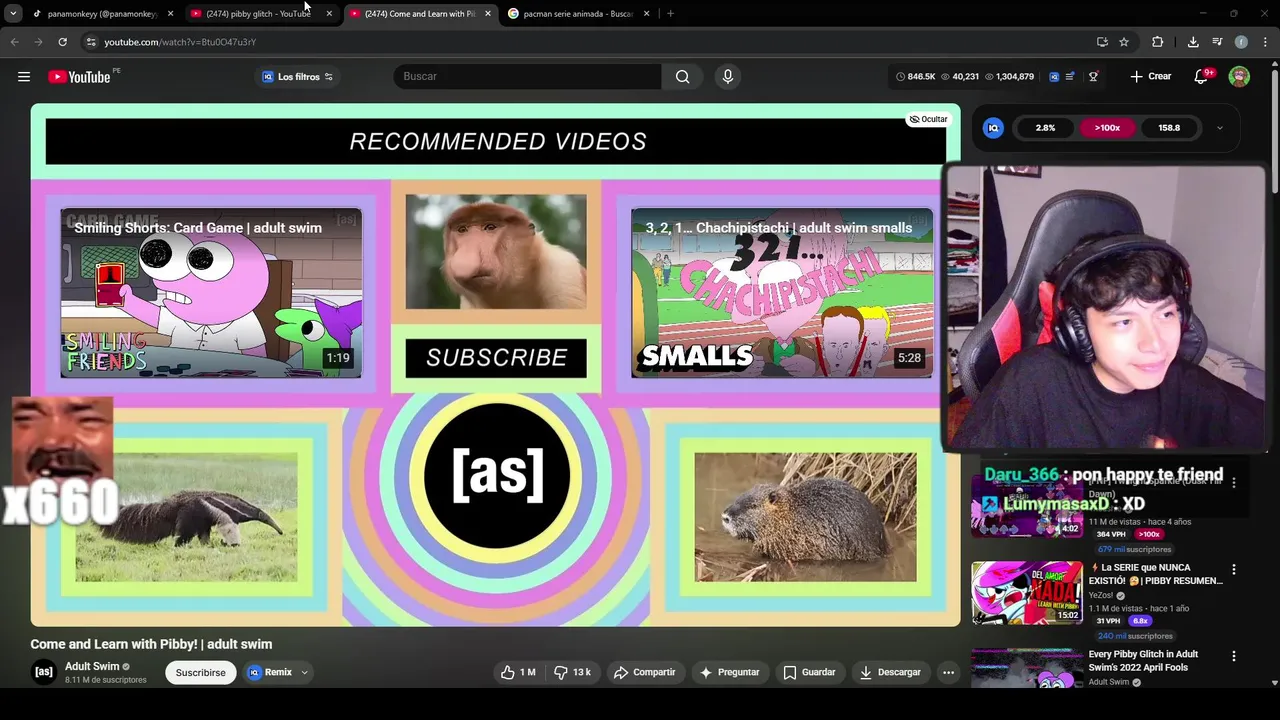Expand the Remix dropdown arrow
Screen dimensions: 1280x720
pyautogui.click(x=304, y=672)
